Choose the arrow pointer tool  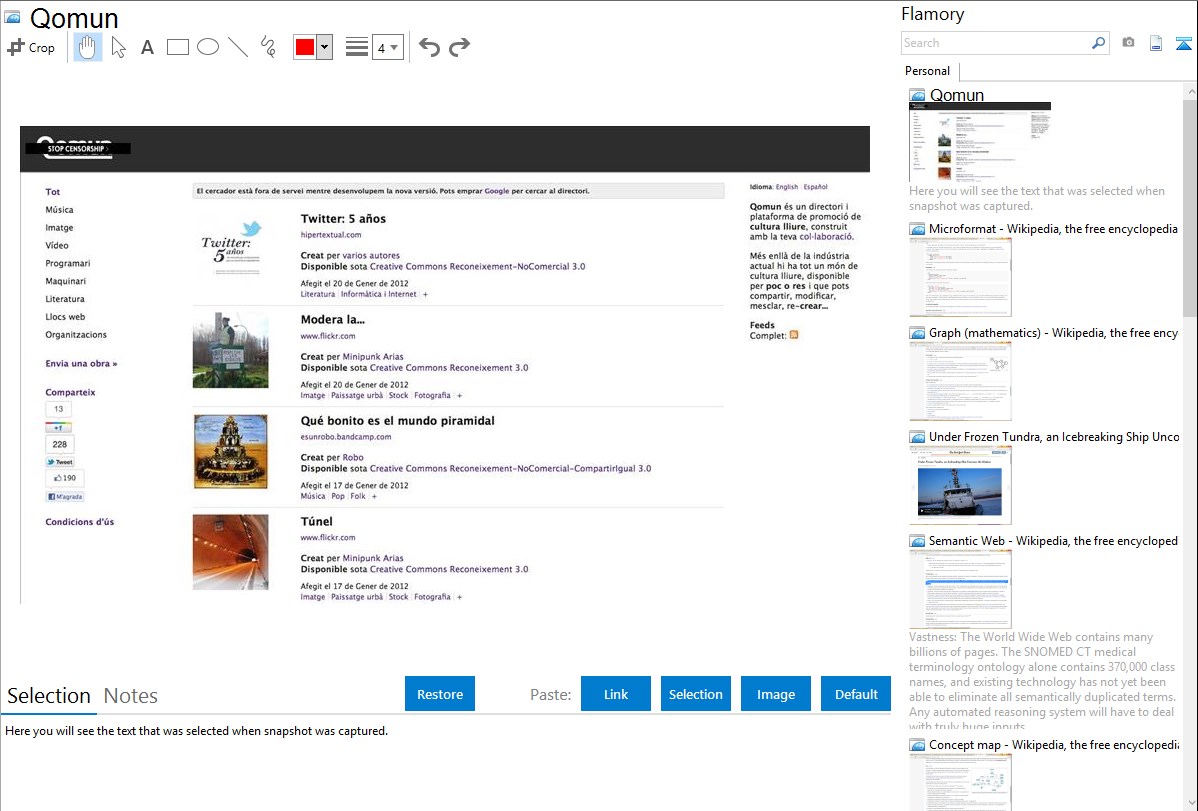tap(118, 47)
